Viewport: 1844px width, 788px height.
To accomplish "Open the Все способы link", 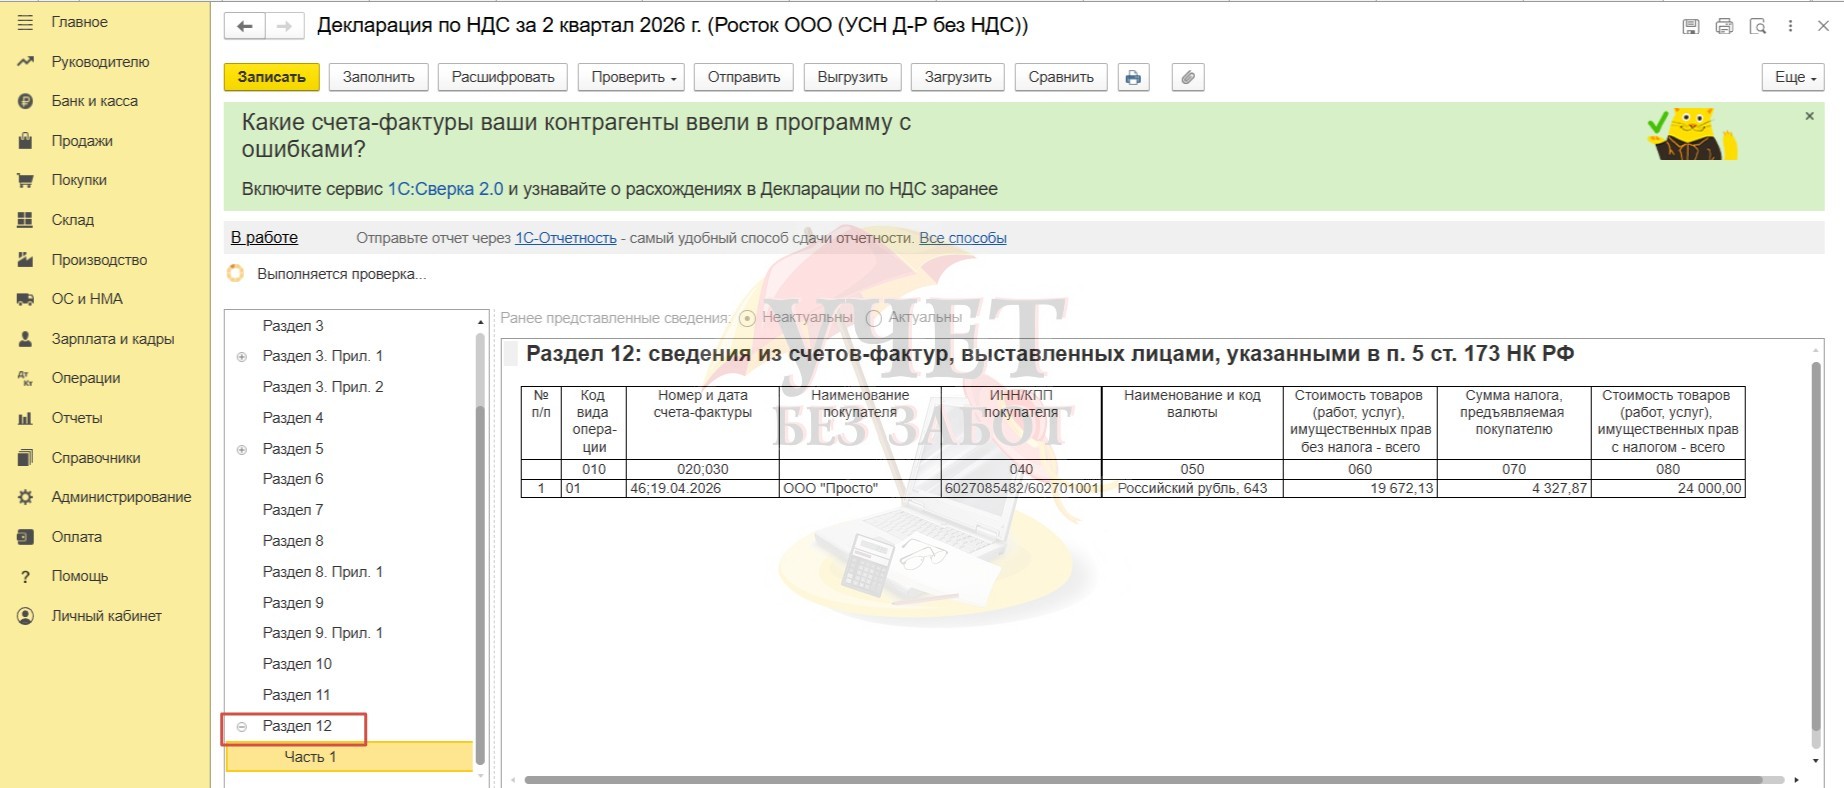I will tap(963, 238).
